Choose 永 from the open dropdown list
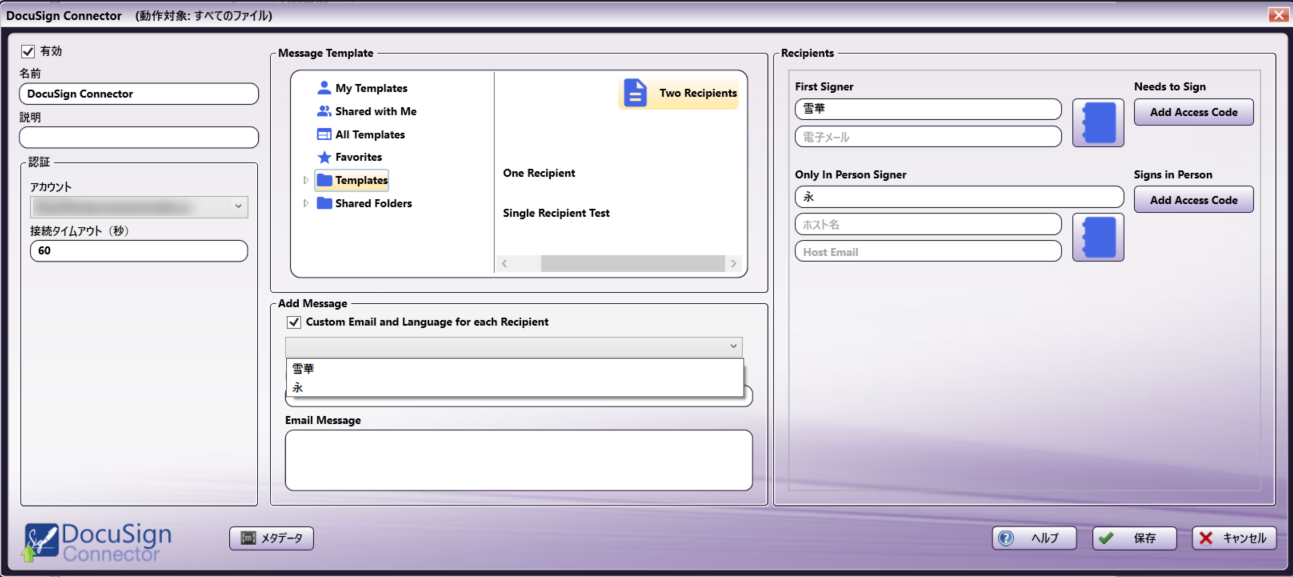The width and height of the screenshot is (1293, 577). tap(514, 387)
